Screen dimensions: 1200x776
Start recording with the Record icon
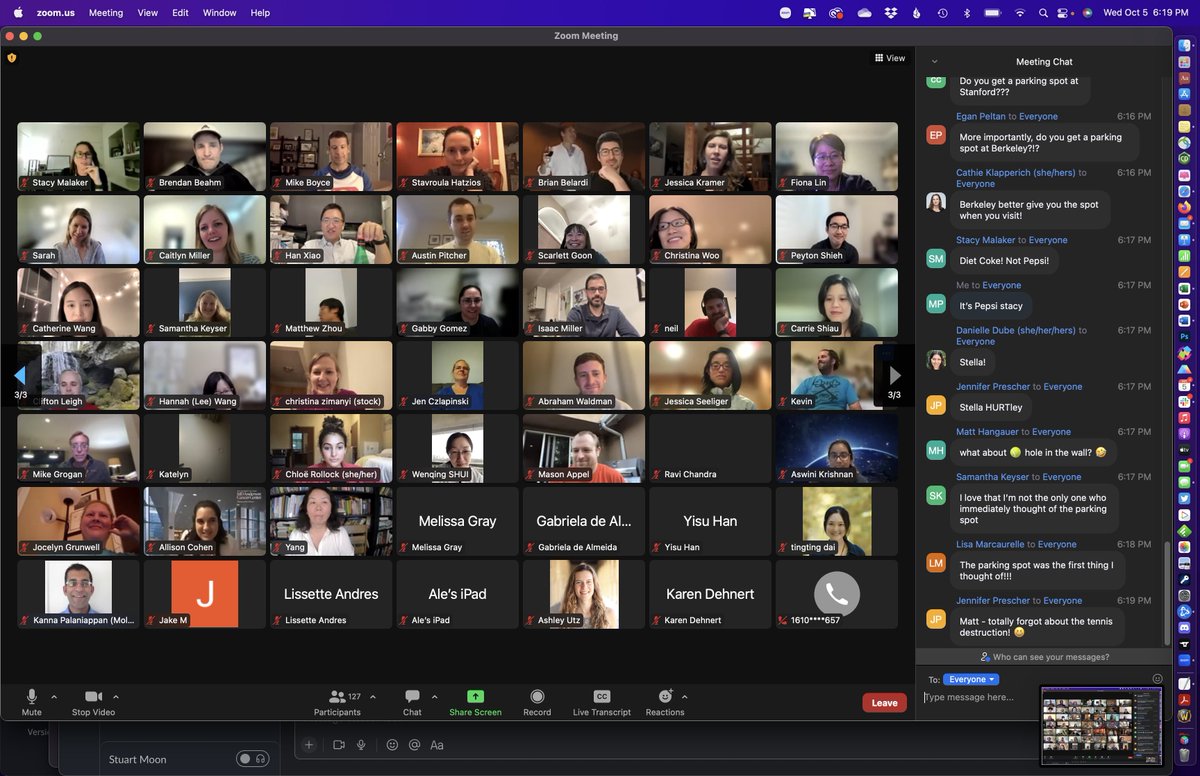pos(537,702)
